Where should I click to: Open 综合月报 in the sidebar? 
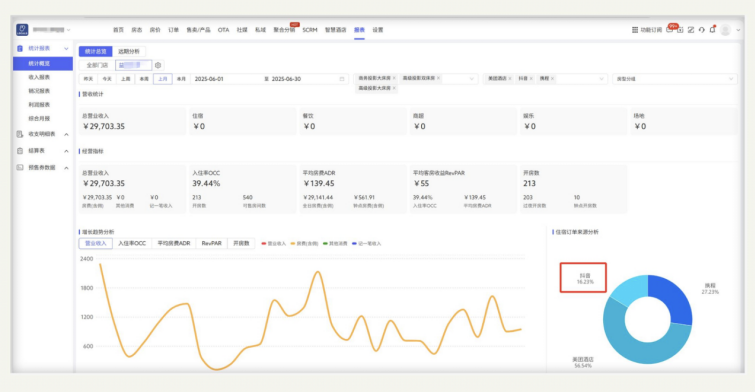pyautogui.click(x=39, y=118)
